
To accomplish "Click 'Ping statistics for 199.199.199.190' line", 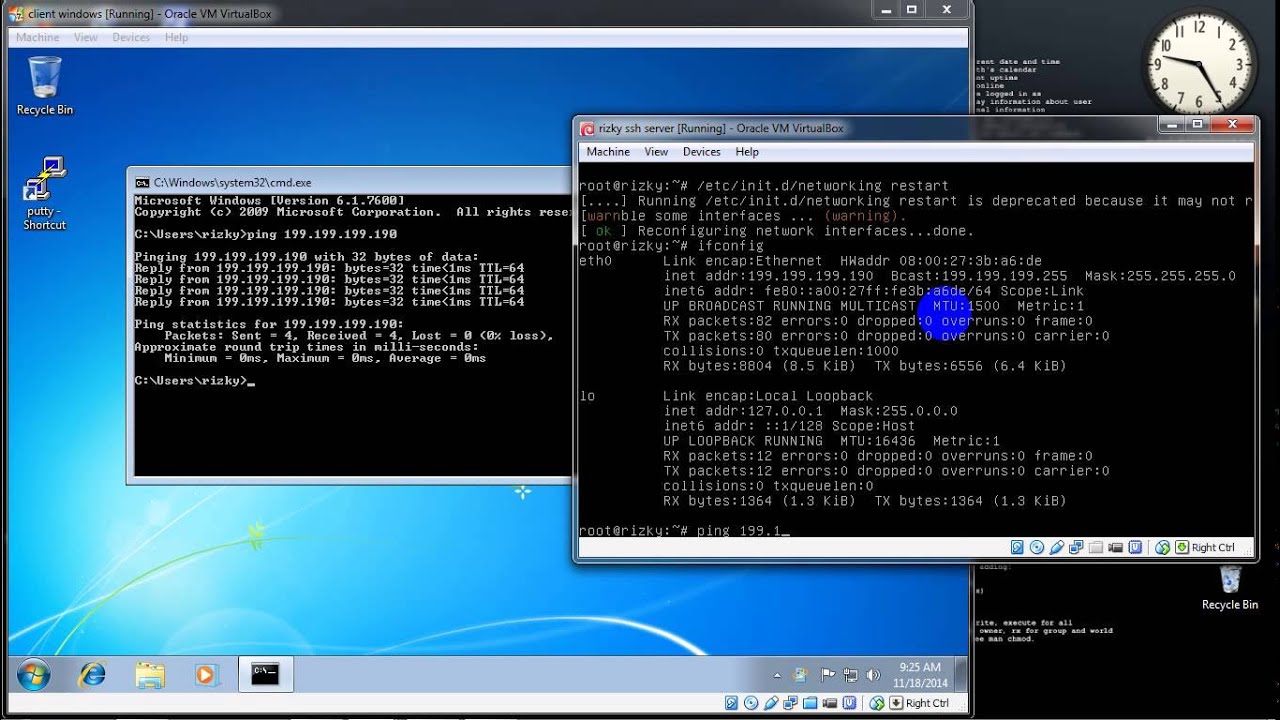I will (x=269, y=324).
